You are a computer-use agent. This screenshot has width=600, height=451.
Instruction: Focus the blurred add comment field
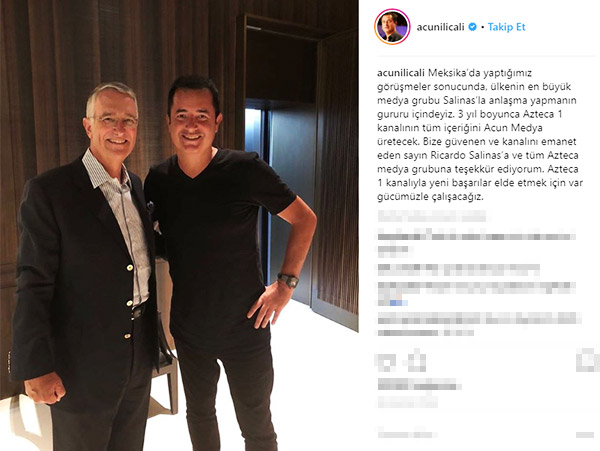408,435
